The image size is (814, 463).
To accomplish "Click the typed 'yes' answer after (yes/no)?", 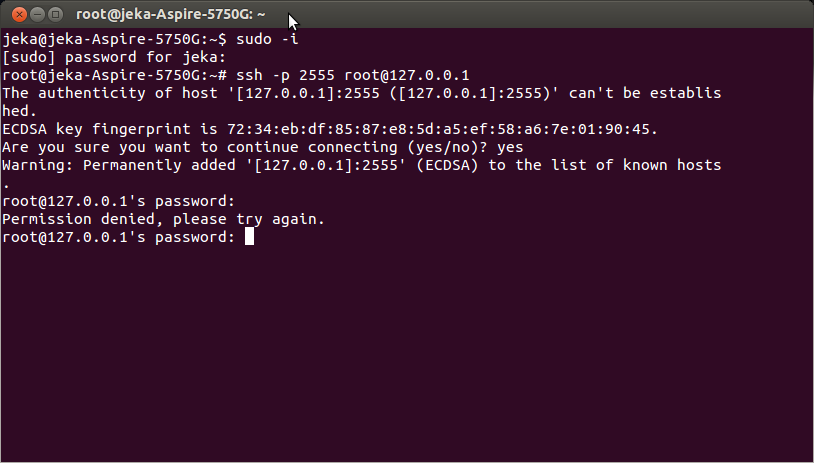I will tap(510, 148).
